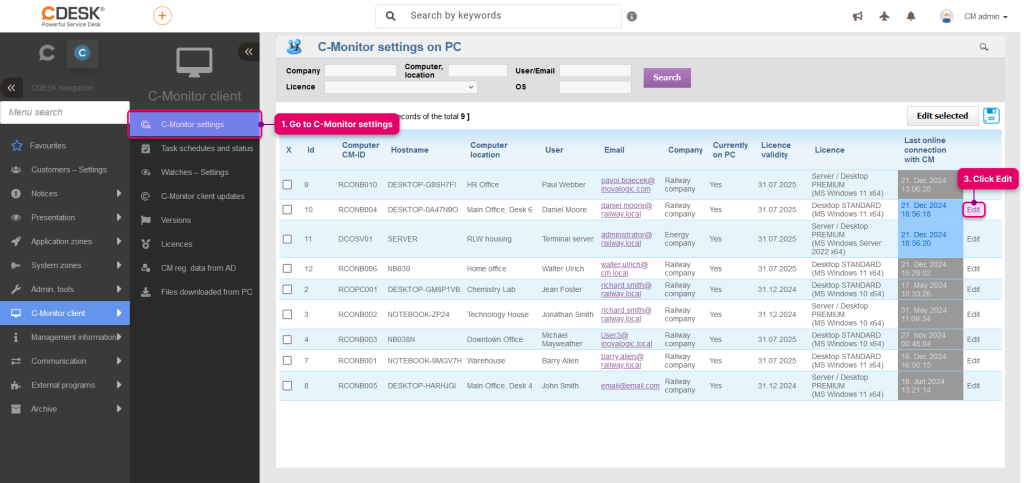
Task: Click the orange plus add icon
Action: pyautogui.click(x=162, y=16)
